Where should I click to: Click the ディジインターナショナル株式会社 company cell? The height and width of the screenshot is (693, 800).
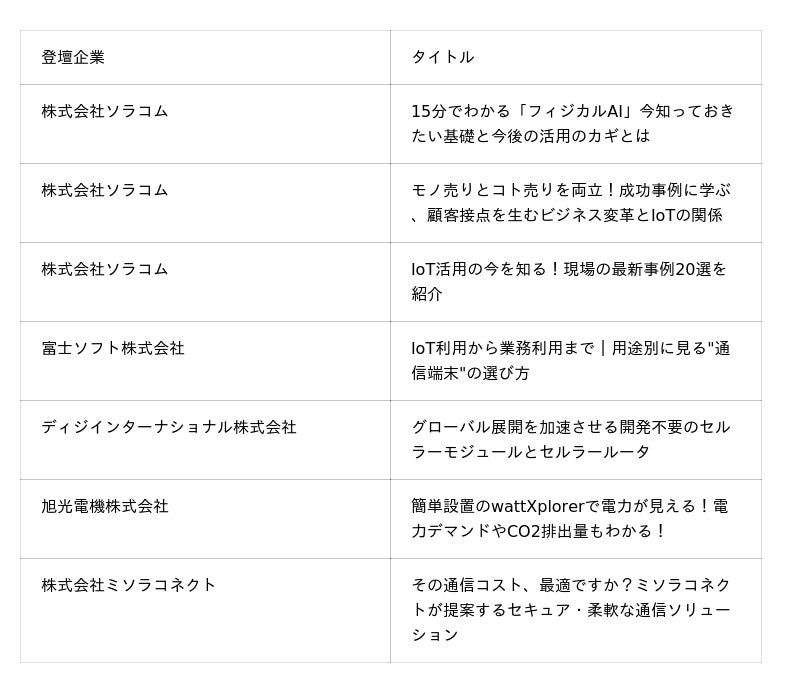click(169, 427)
